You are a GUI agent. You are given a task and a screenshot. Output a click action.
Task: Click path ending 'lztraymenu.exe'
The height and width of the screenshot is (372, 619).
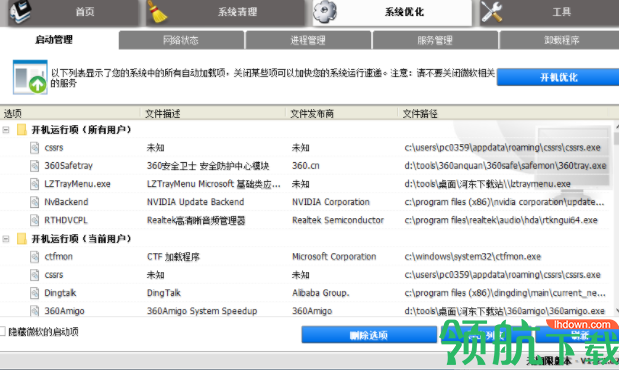(488, 184)
